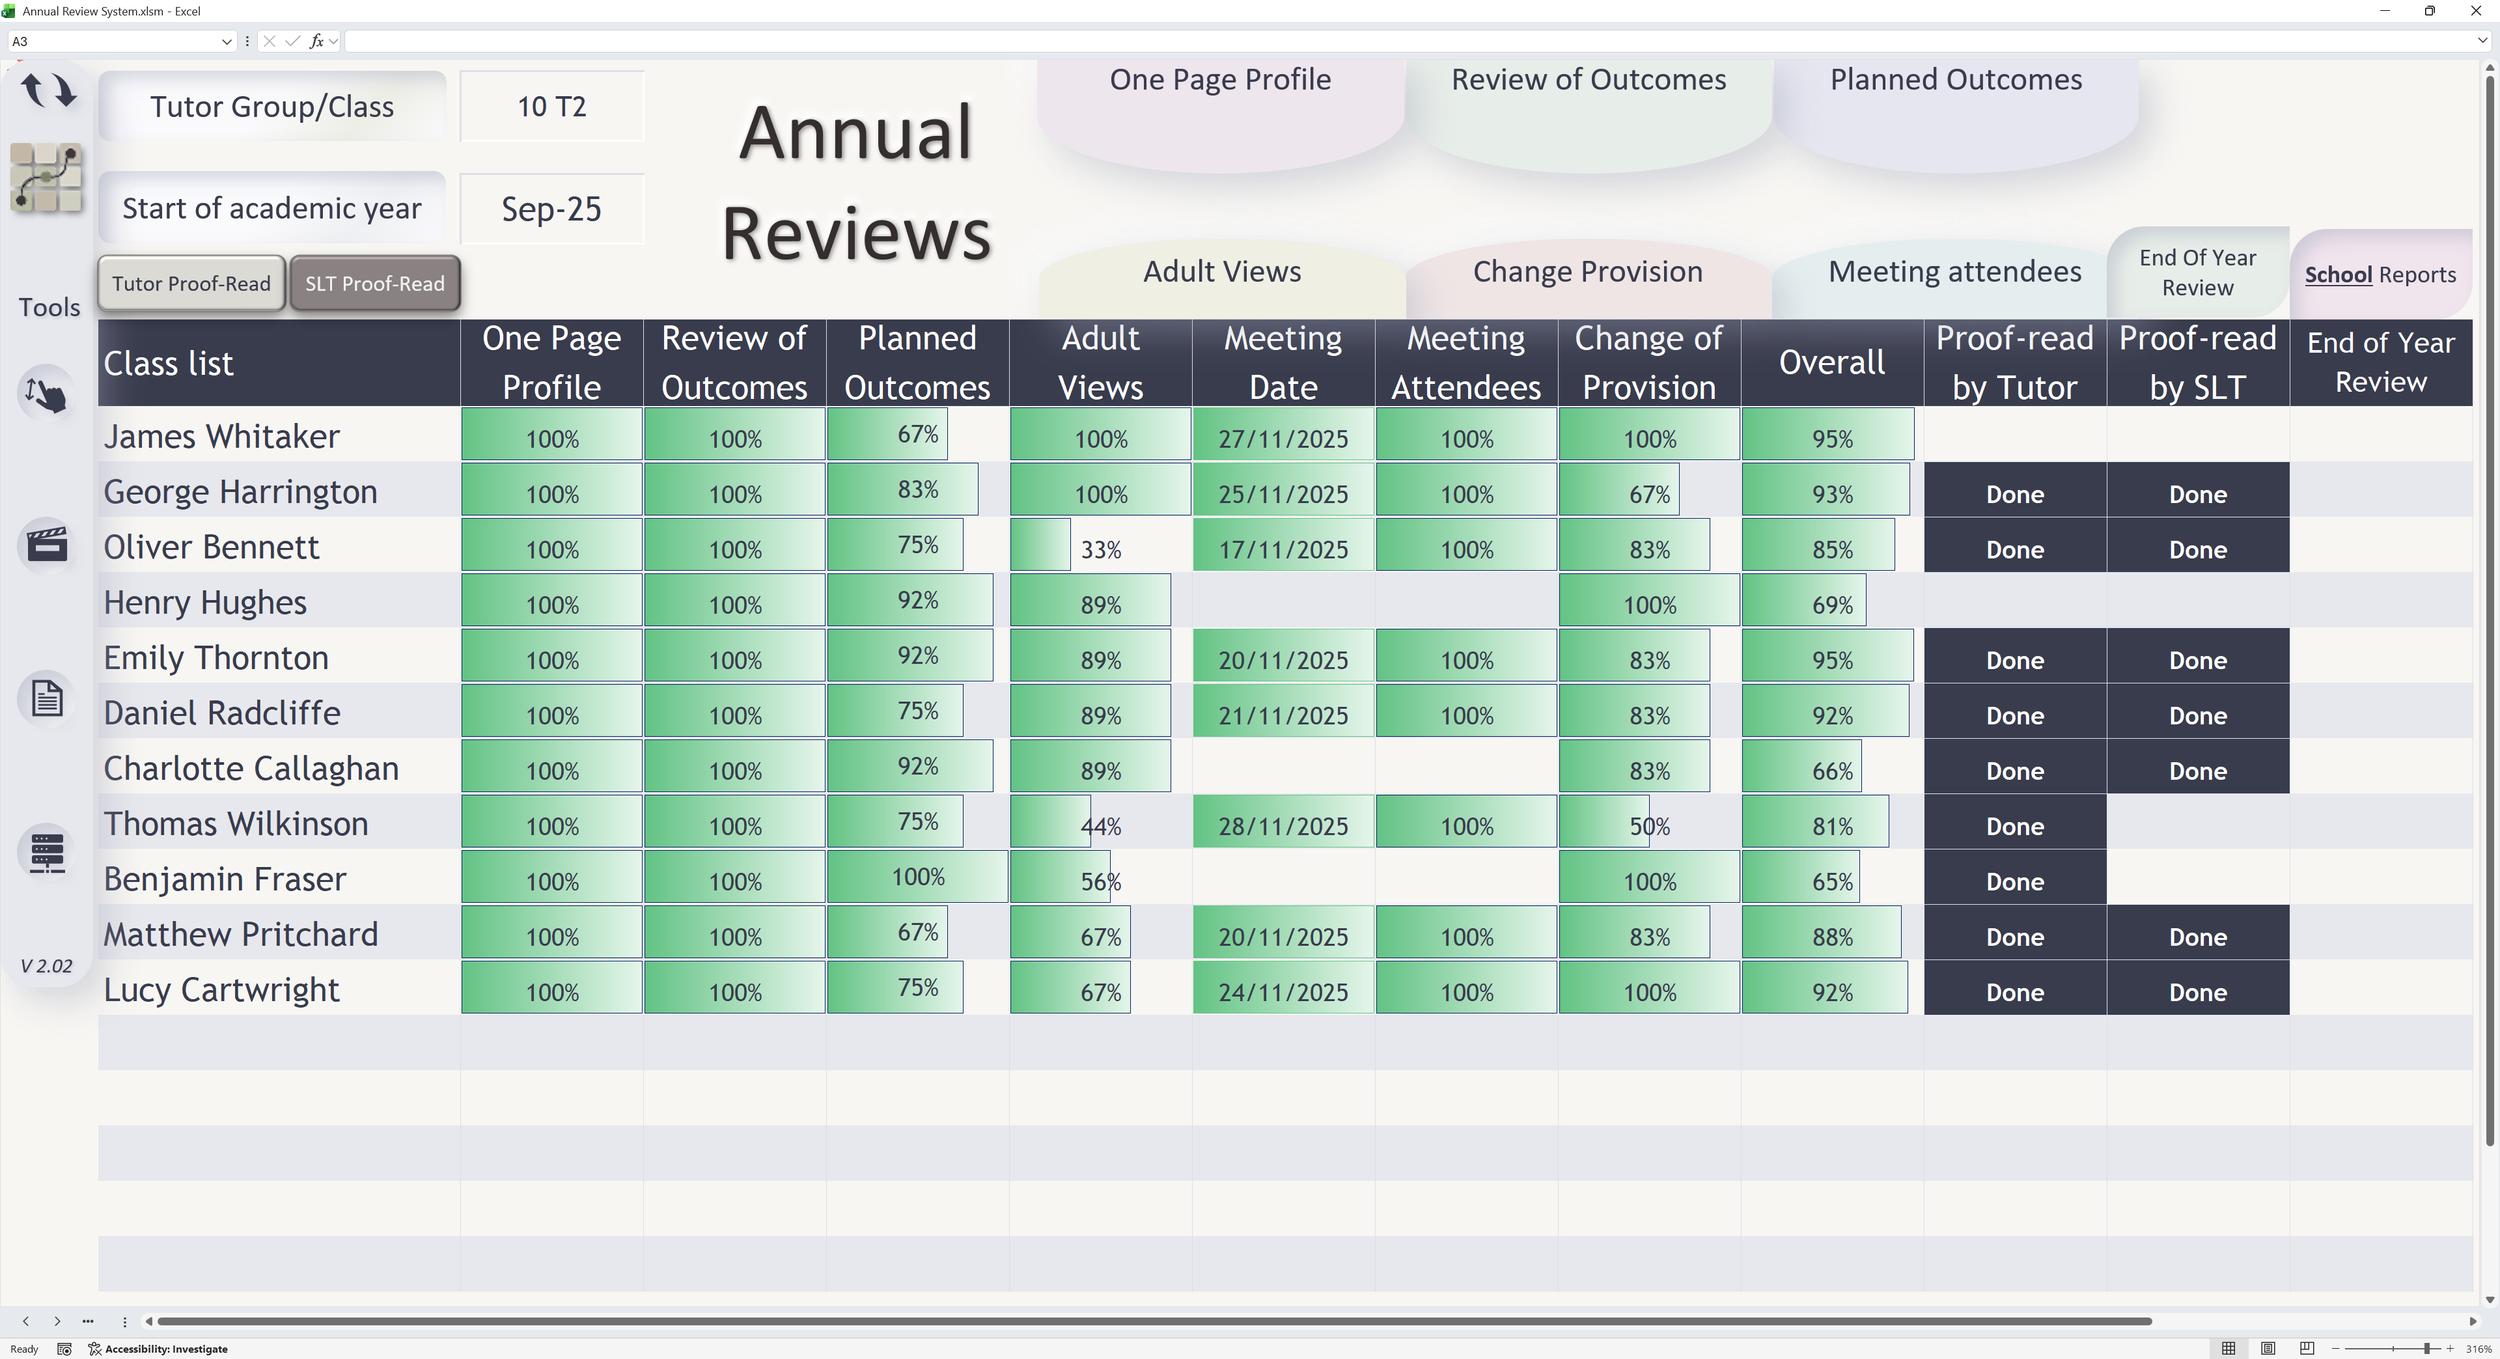
Task: Click the vertical scrollbar thumb
Action: point(2489,610)
